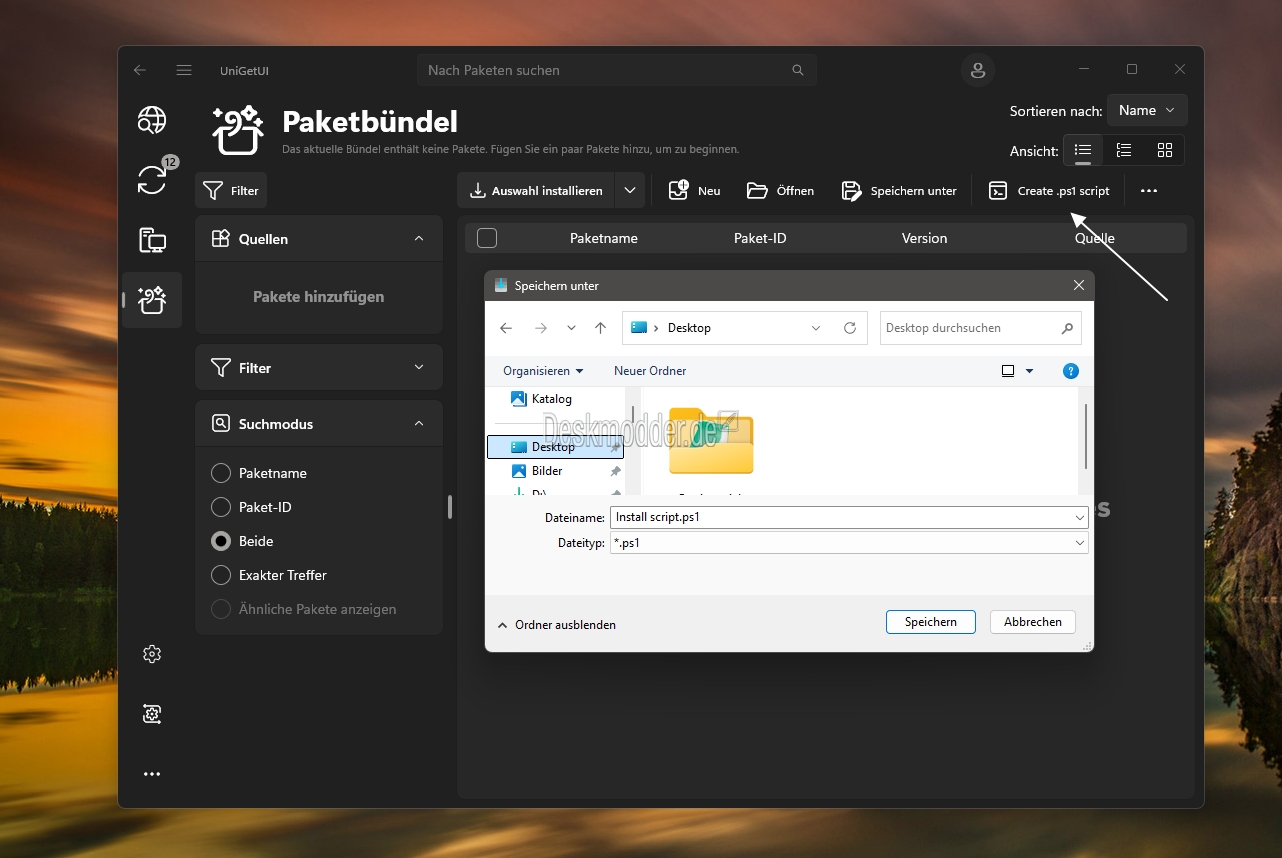Click Pakete hinzufügen in Quellen
Viewport: 1282px width, 858px height.
pyautogui.click(x=318, y=297)
